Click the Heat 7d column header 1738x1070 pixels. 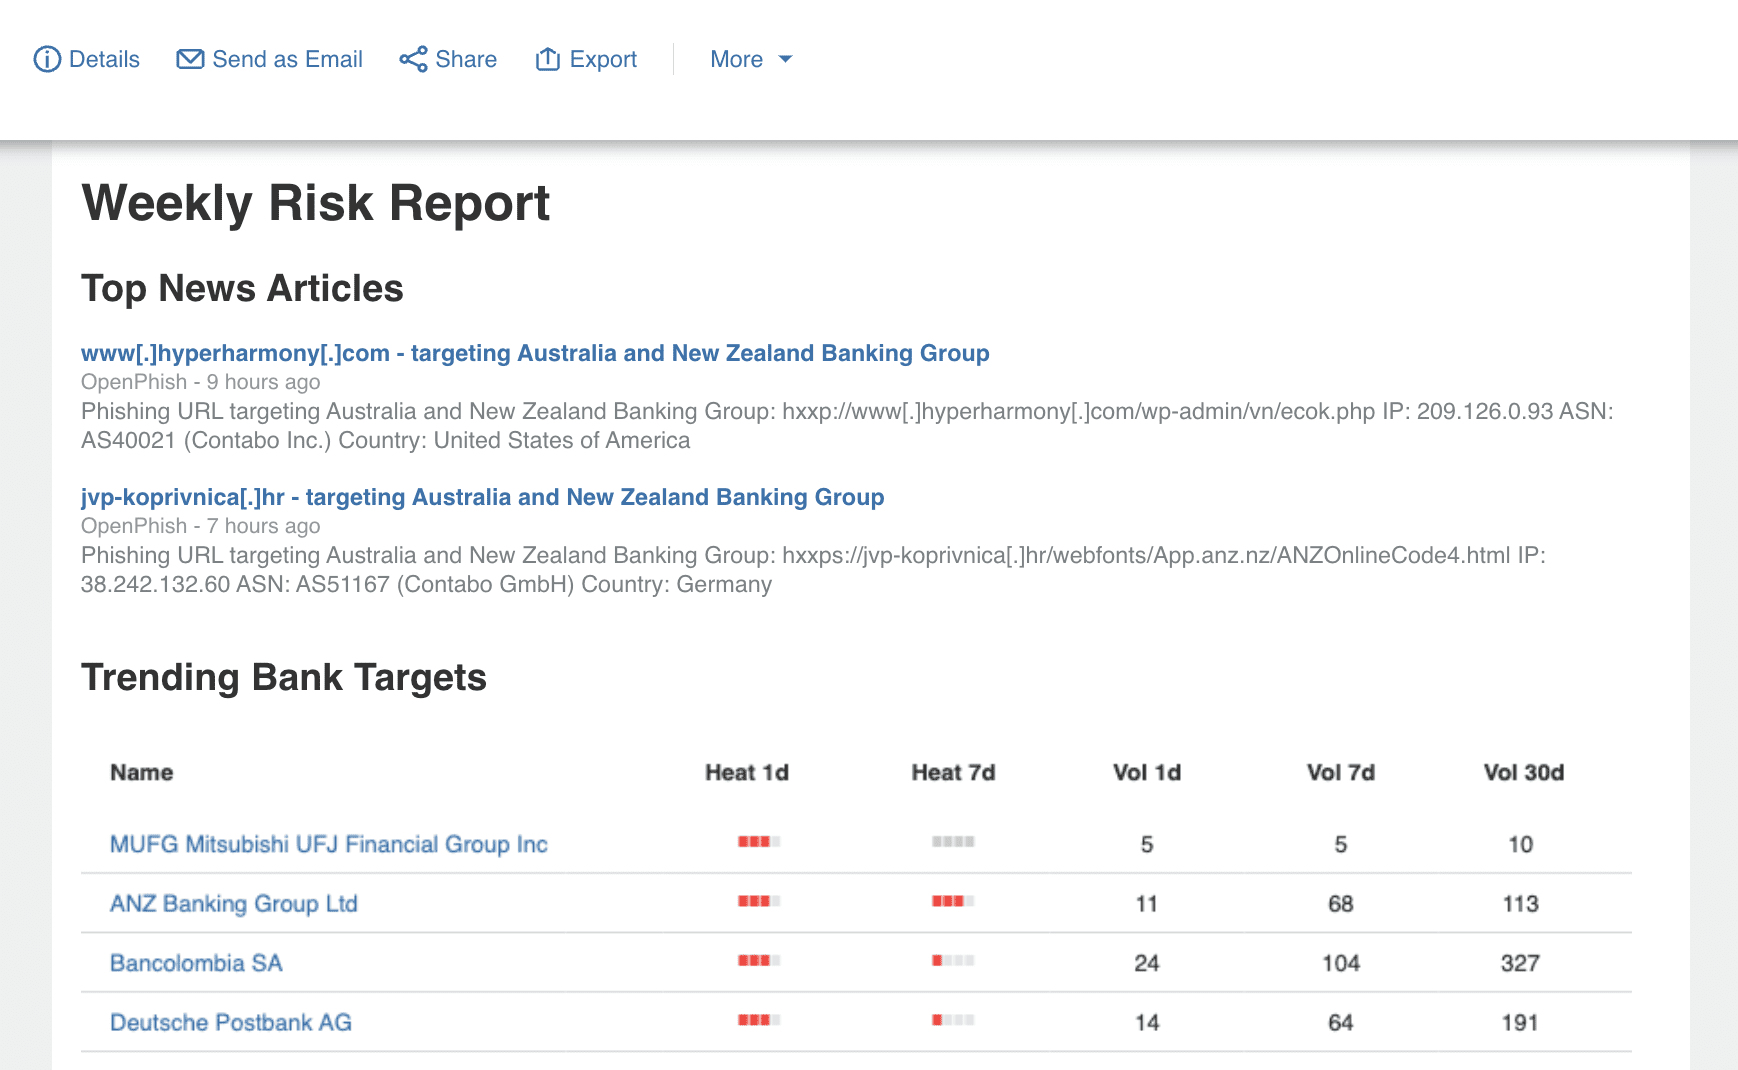[x=953, y=772]
